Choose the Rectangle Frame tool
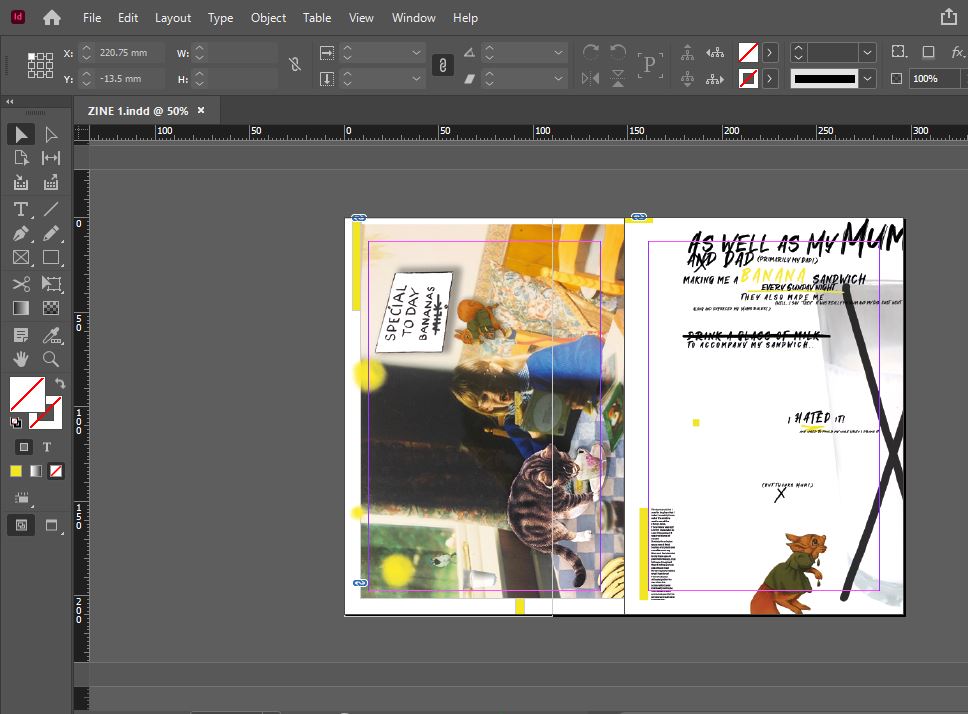The width and height of the screenshot is (968, 714). [x=20, y=258]
